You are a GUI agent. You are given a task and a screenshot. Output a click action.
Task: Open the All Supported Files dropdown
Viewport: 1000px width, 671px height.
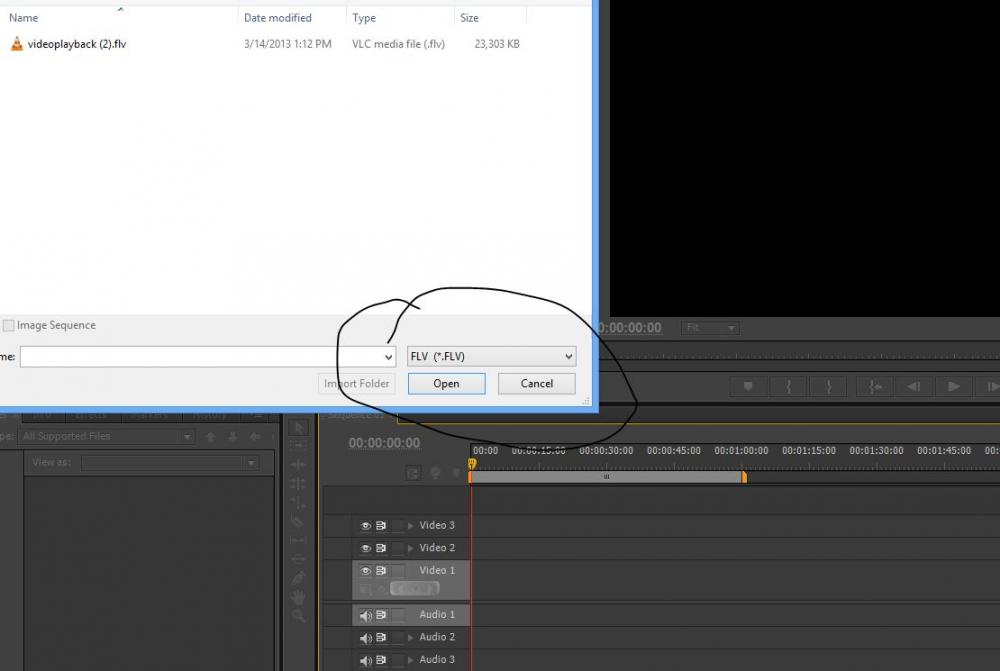106,436
